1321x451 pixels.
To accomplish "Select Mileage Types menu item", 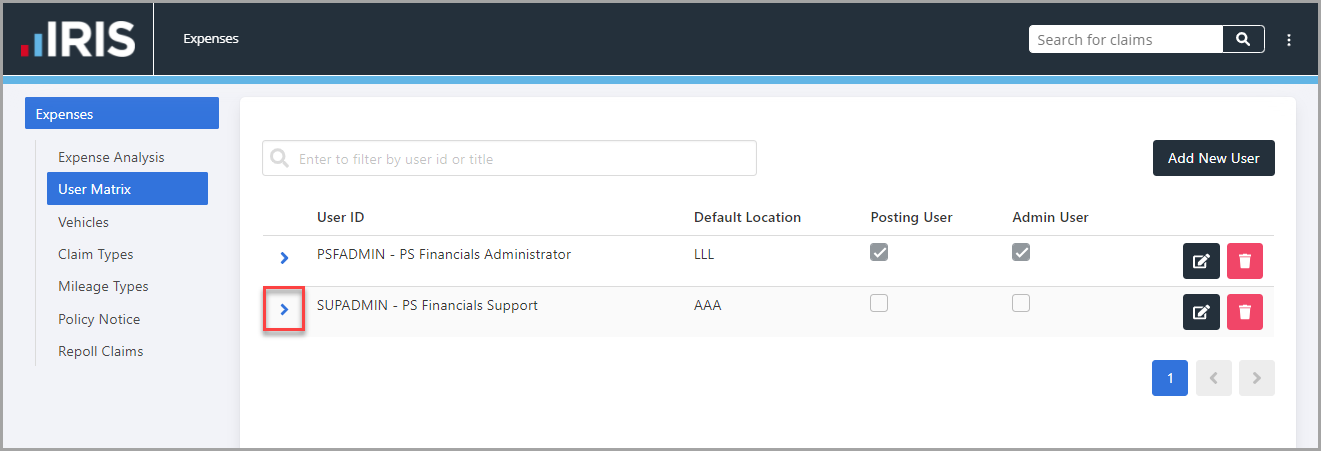I will [103, 286].
